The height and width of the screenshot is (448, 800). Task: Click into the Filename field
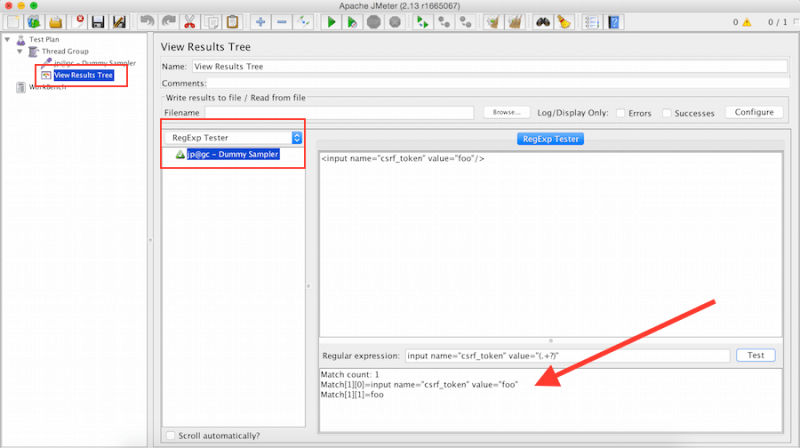[339, 112]
